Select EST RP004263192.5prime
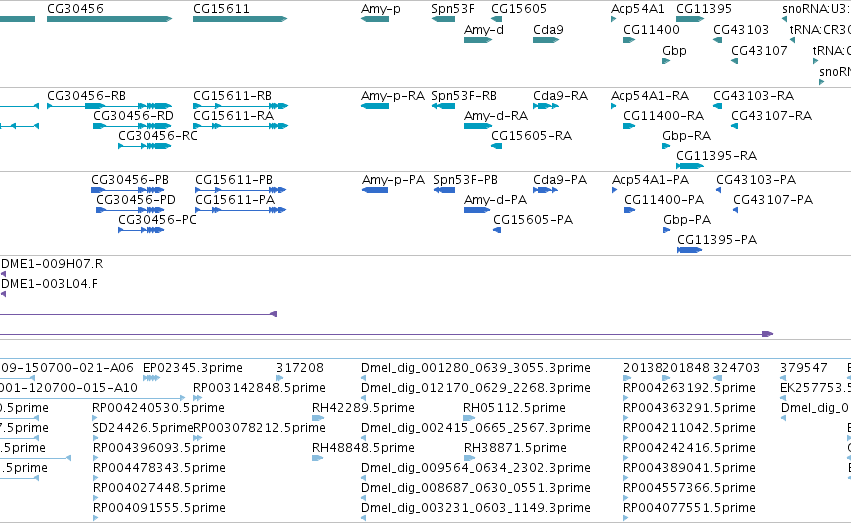The height and width of the screenshot is (523, 851). (x=689, y=388)
